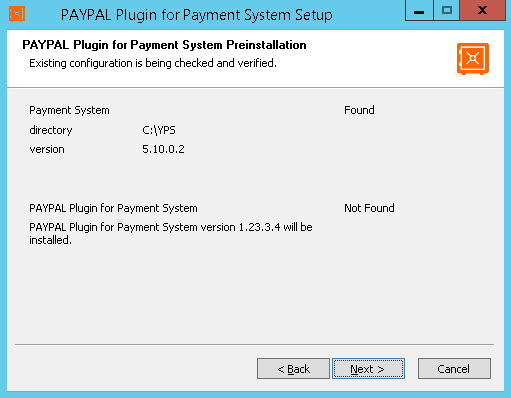Click the large orange safe logo in header
Viewport: 511px width, 398px height.
pyautogui.click(x=473, y=59)
